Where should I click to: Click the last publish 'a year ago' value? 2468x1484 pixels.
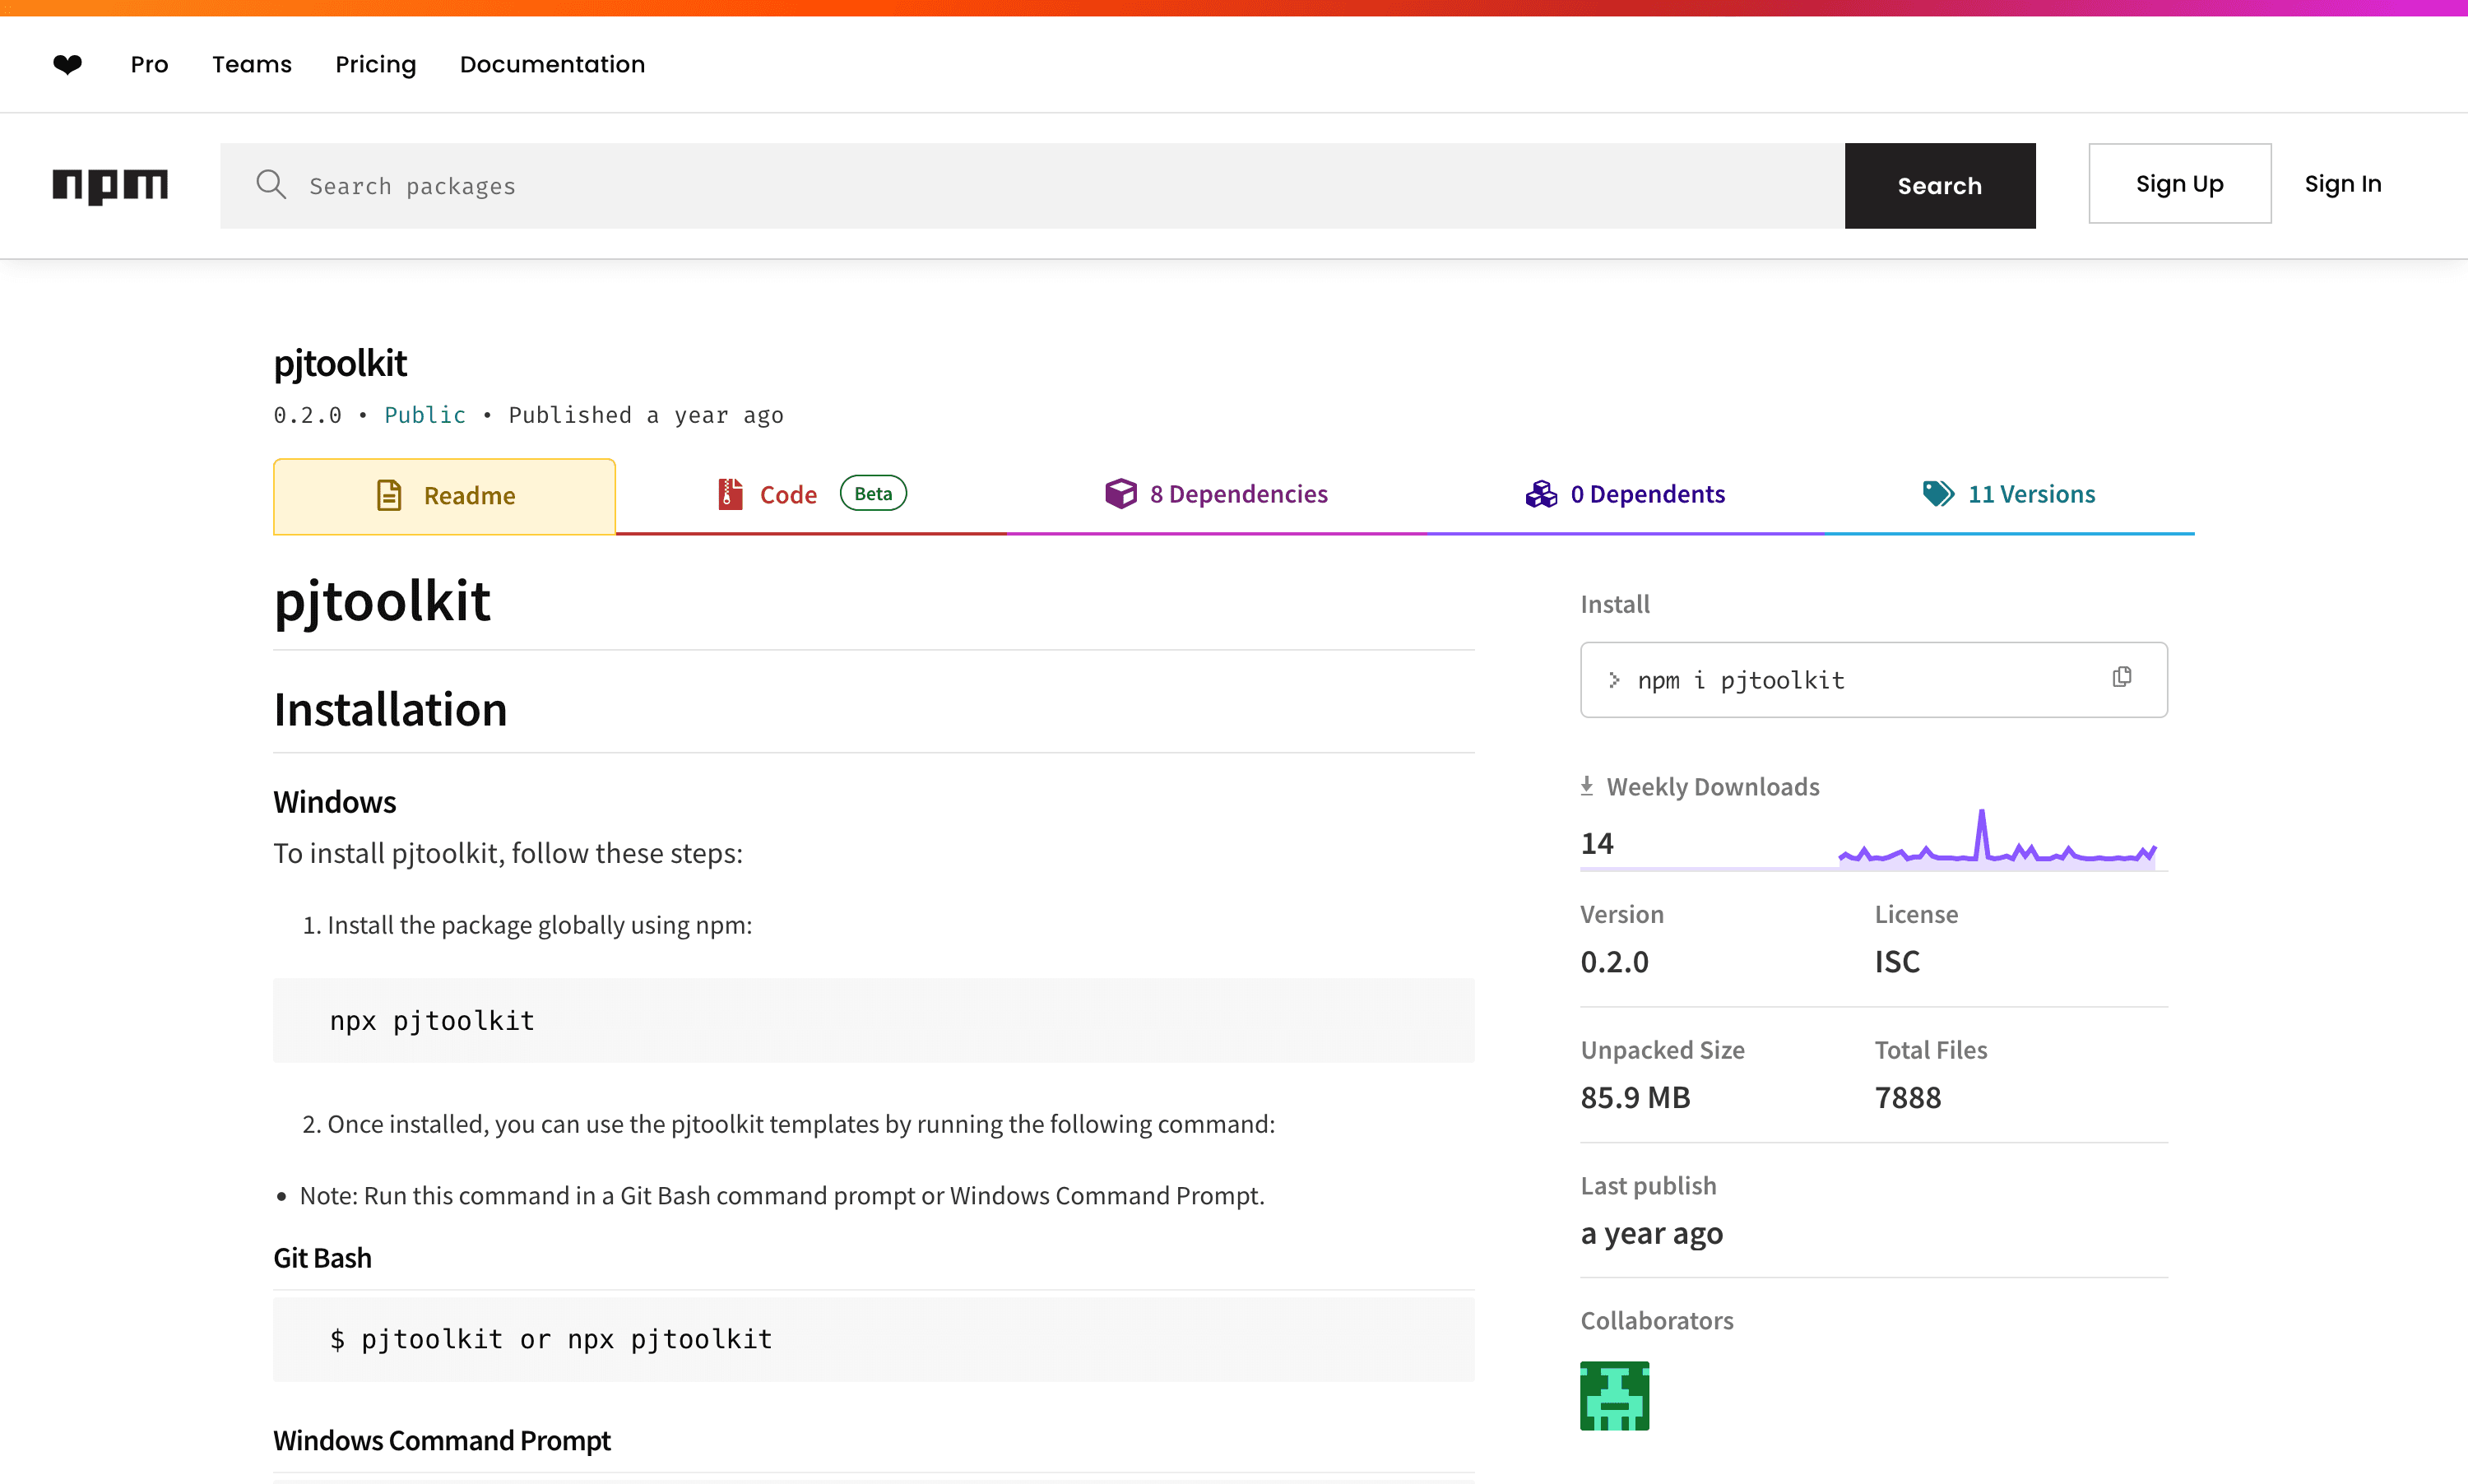pyautogui.click(x=1651, y=1233)
